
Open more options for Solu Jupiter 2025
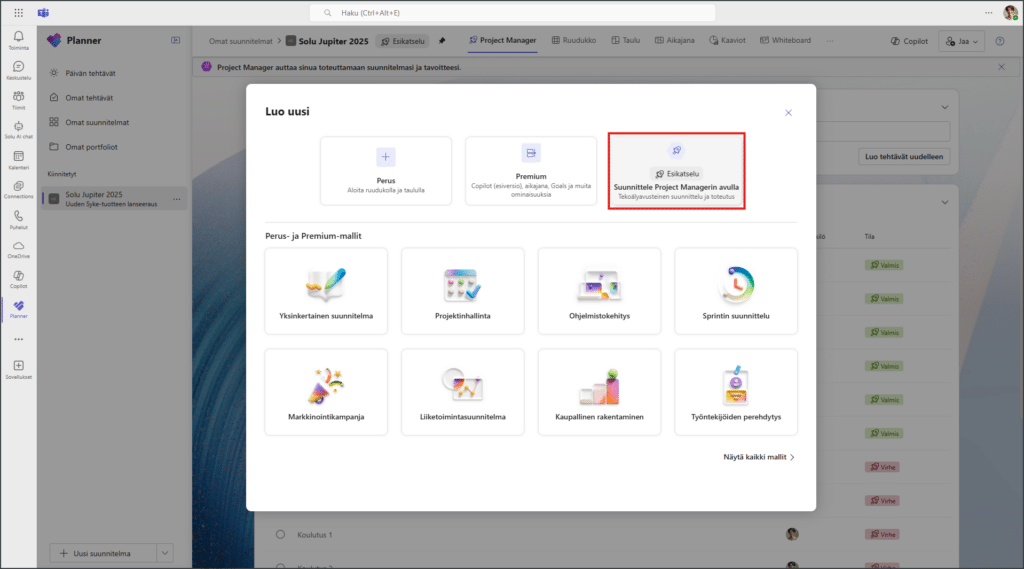(177, 199)
